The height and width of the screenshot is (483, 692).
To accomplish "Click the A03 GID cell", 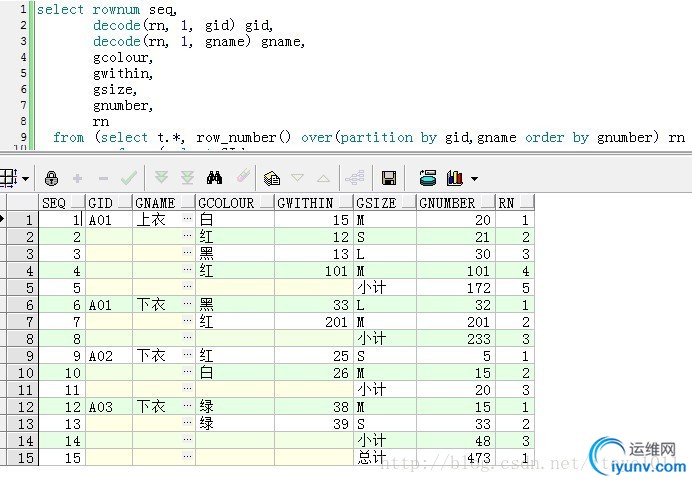I will pyautogui.click(x=109, y=407).
